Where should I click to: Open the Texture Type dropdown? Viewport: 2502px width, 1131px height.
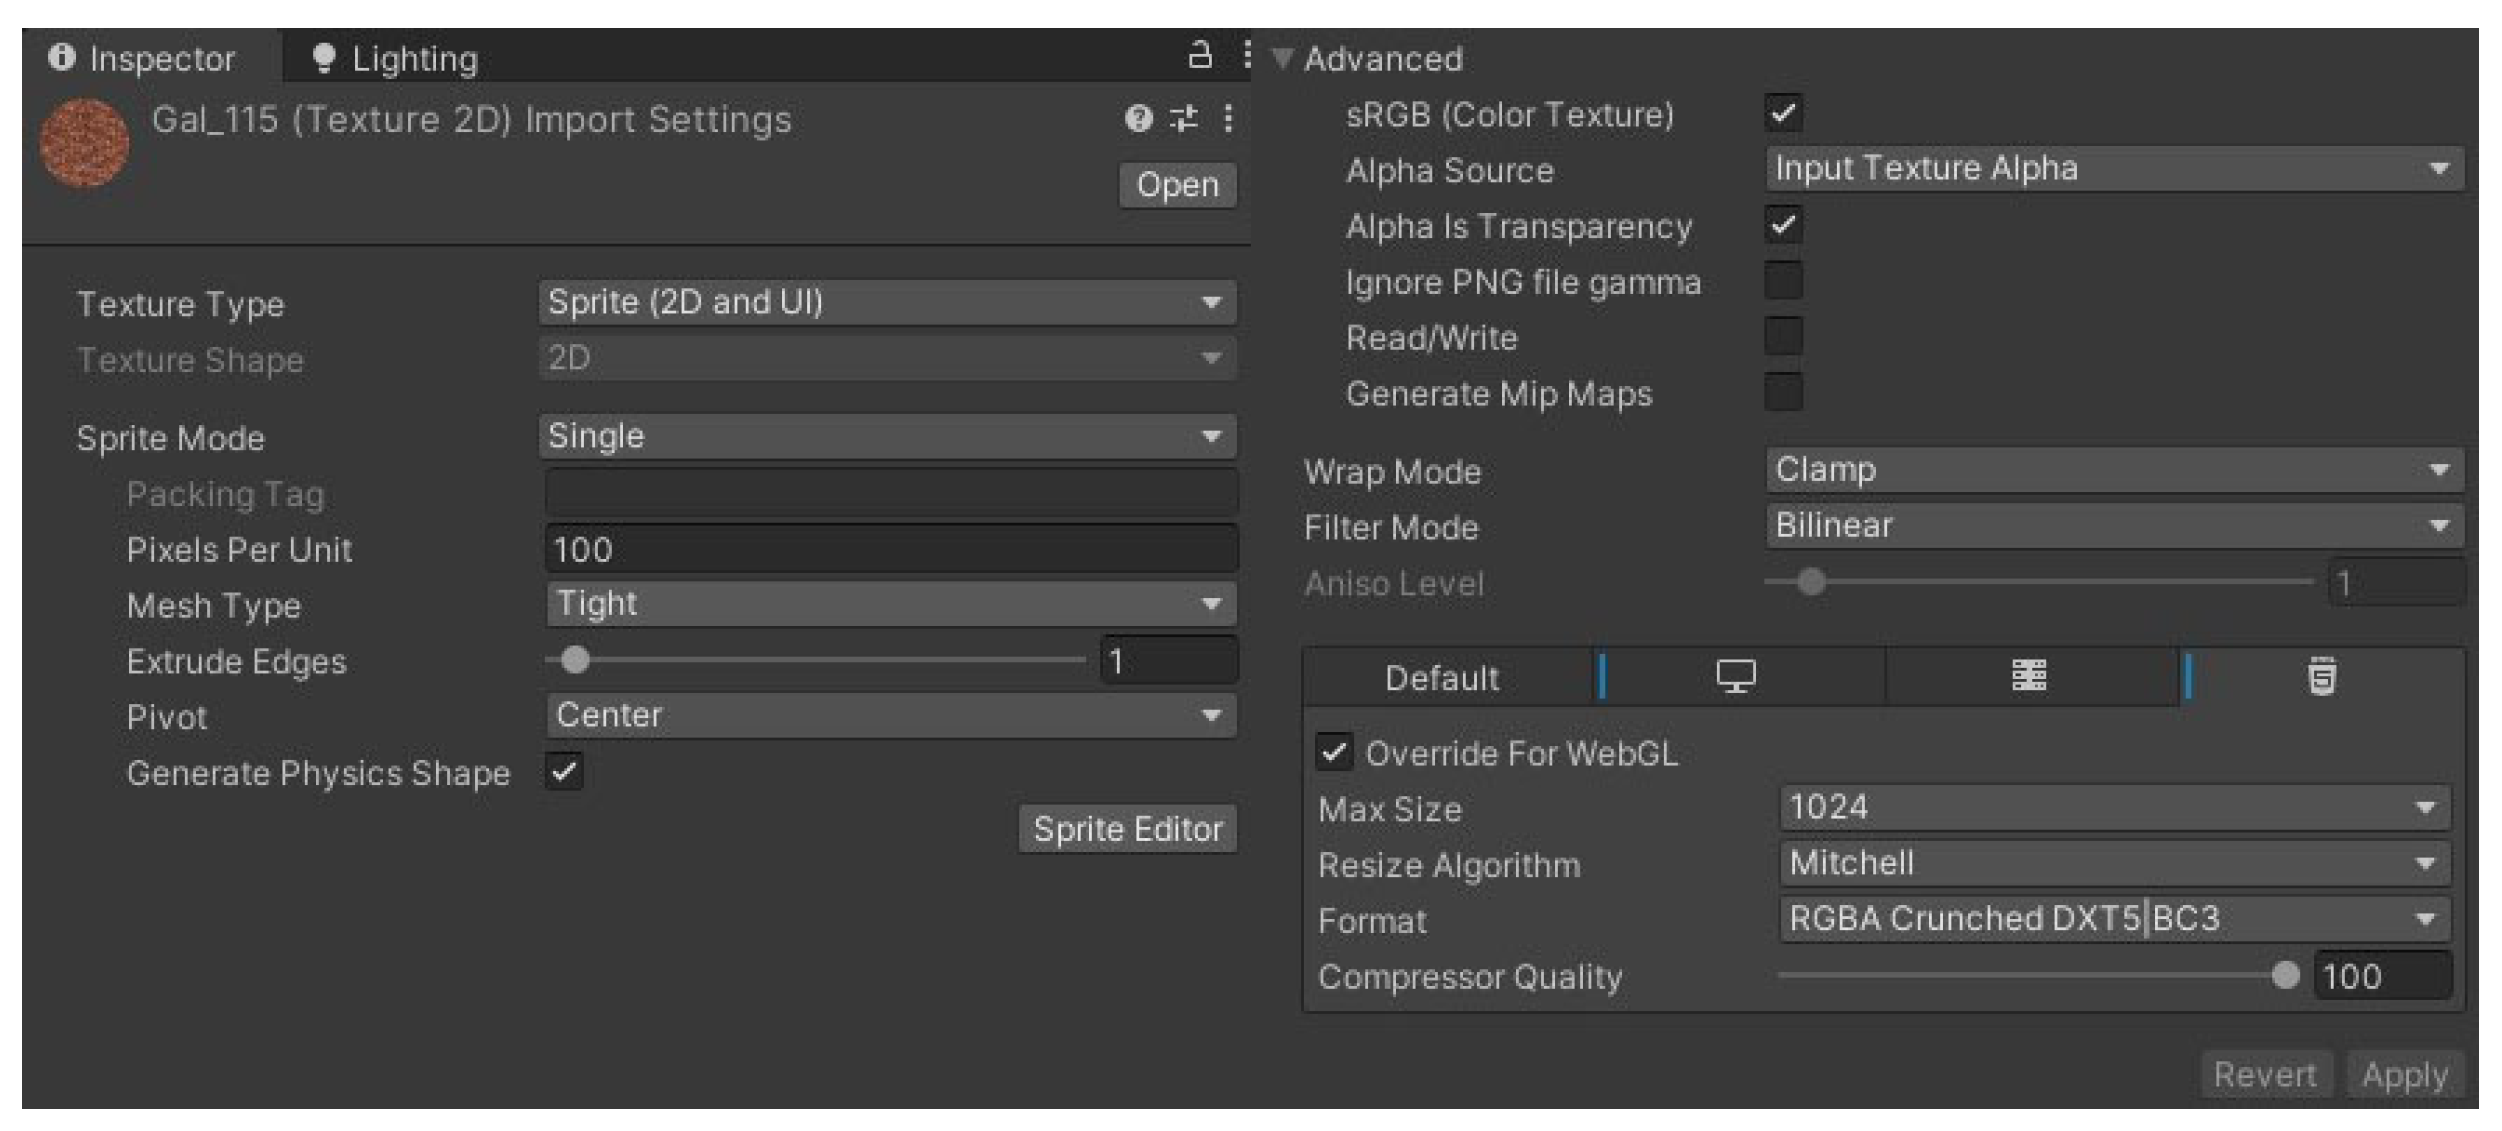[886, 302]
